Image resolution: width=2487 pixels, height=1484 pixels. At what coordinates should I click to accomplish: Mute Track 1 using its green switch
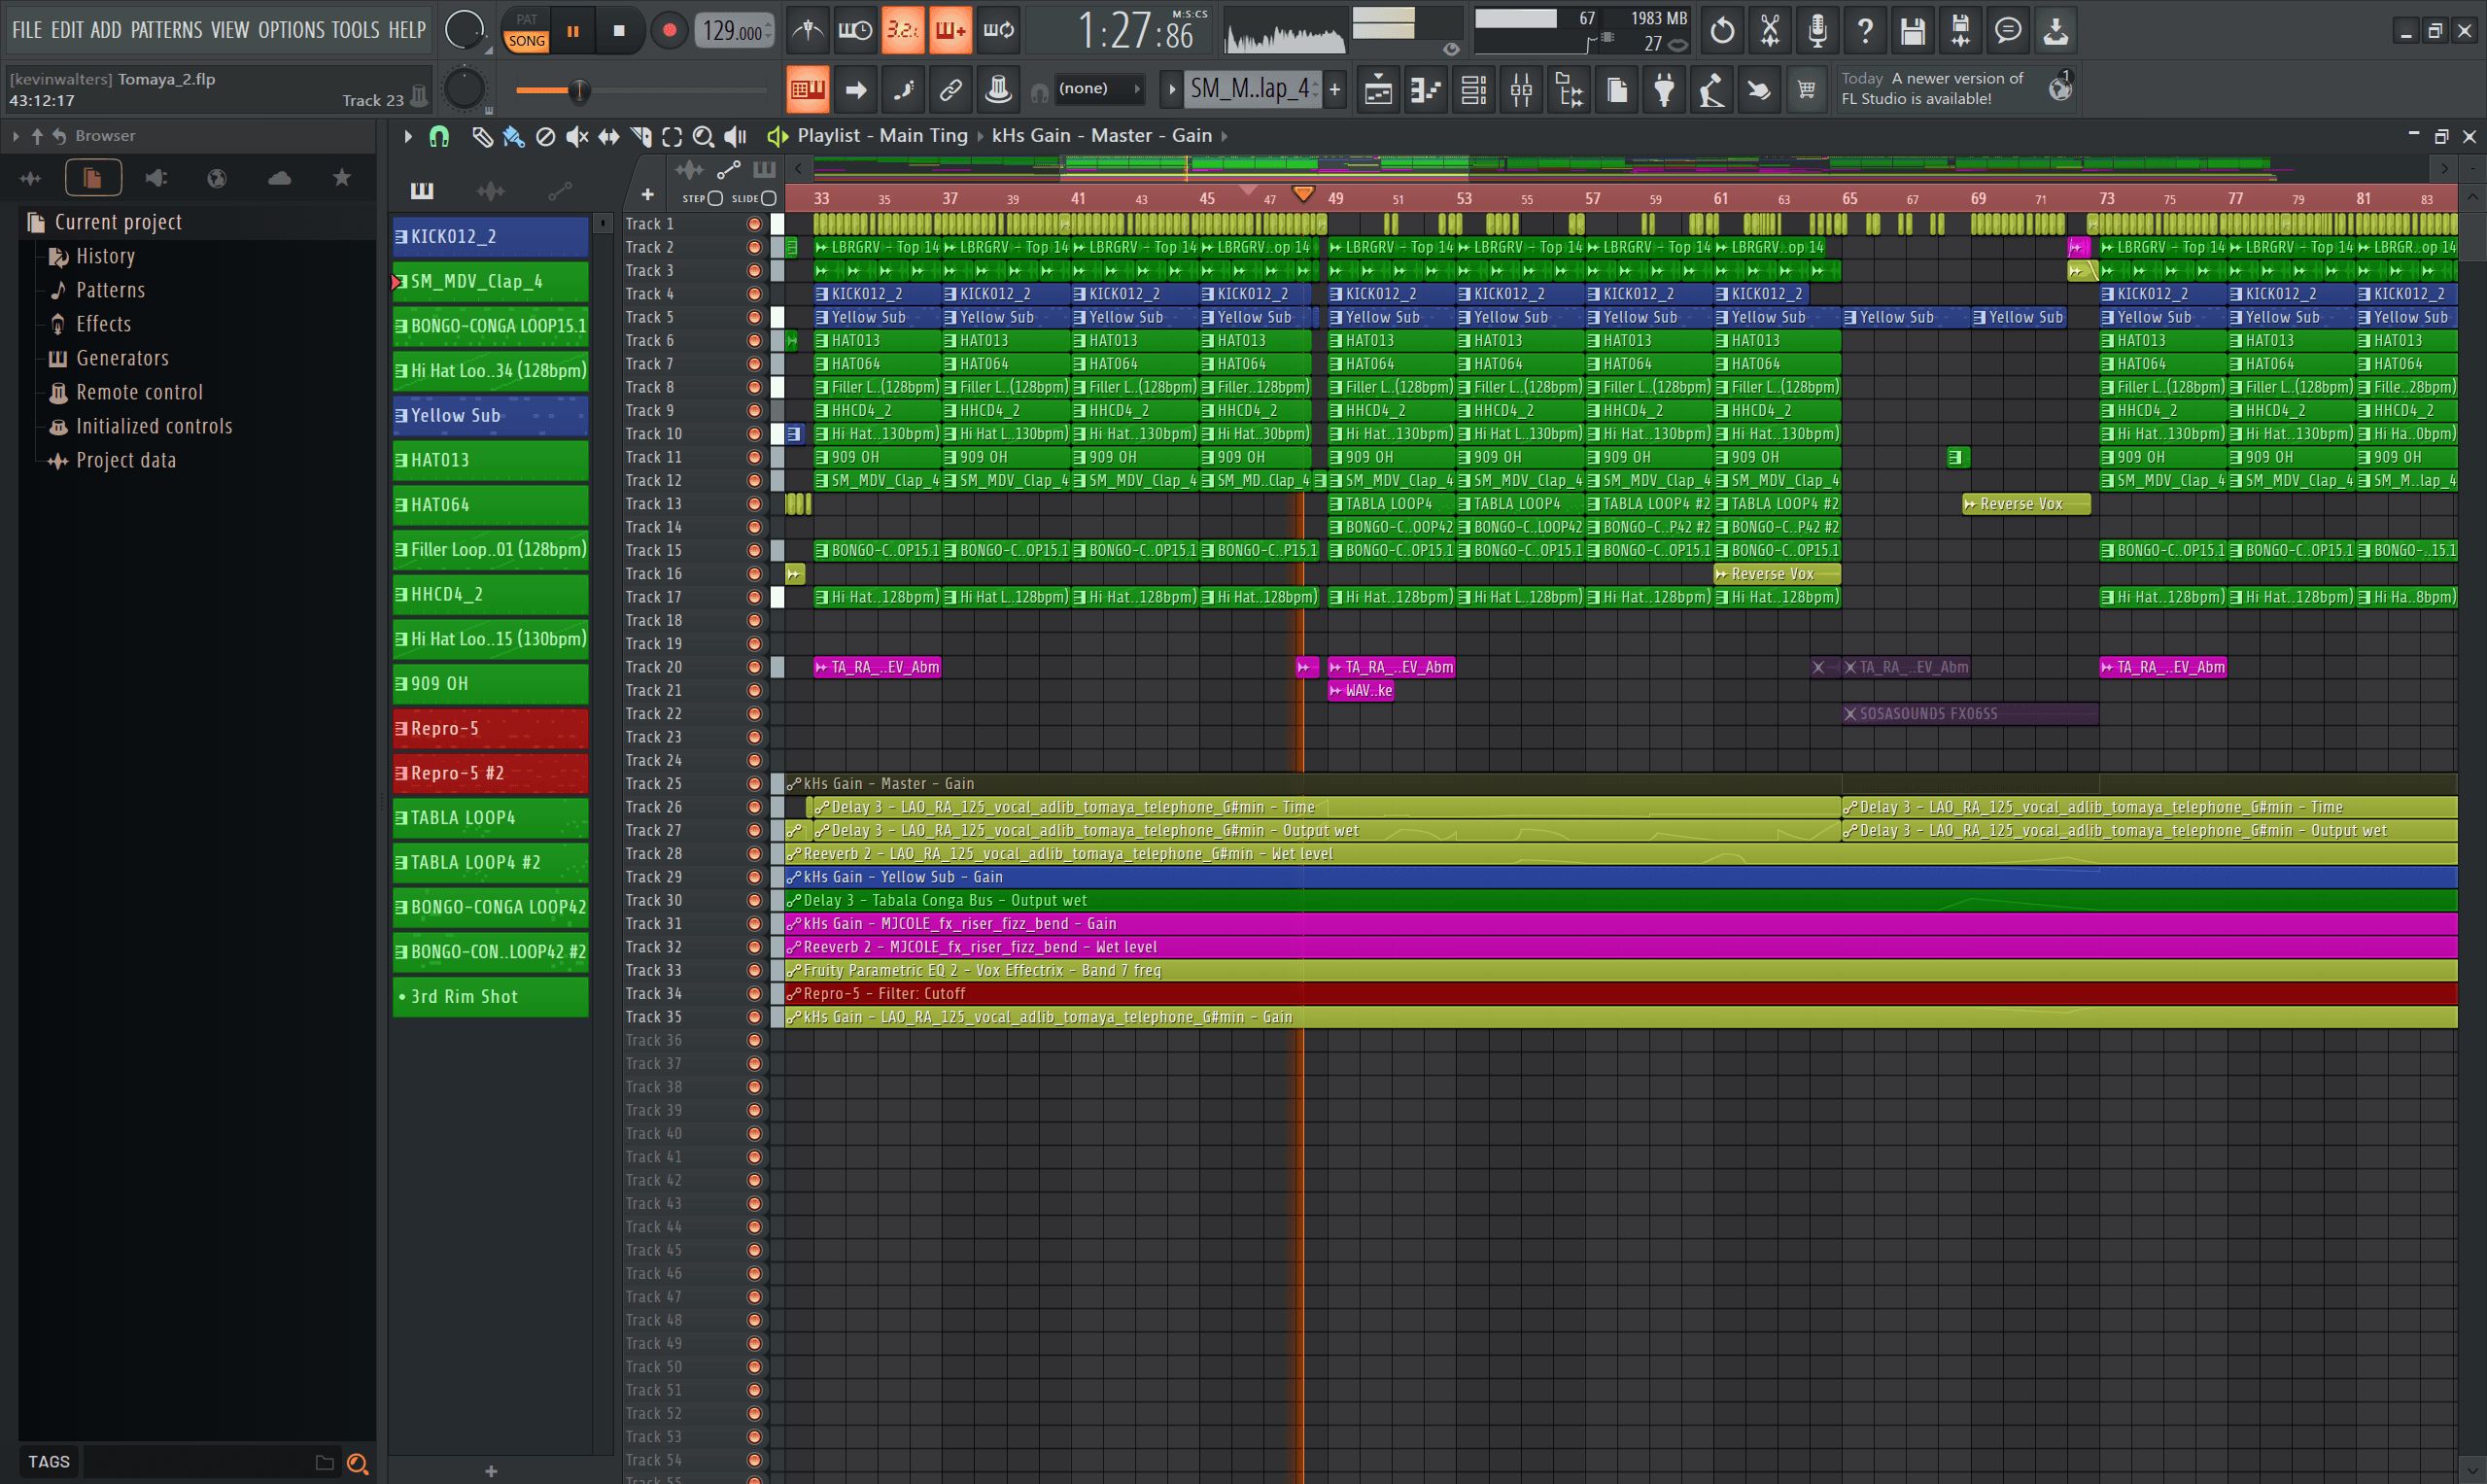(754, 224)
